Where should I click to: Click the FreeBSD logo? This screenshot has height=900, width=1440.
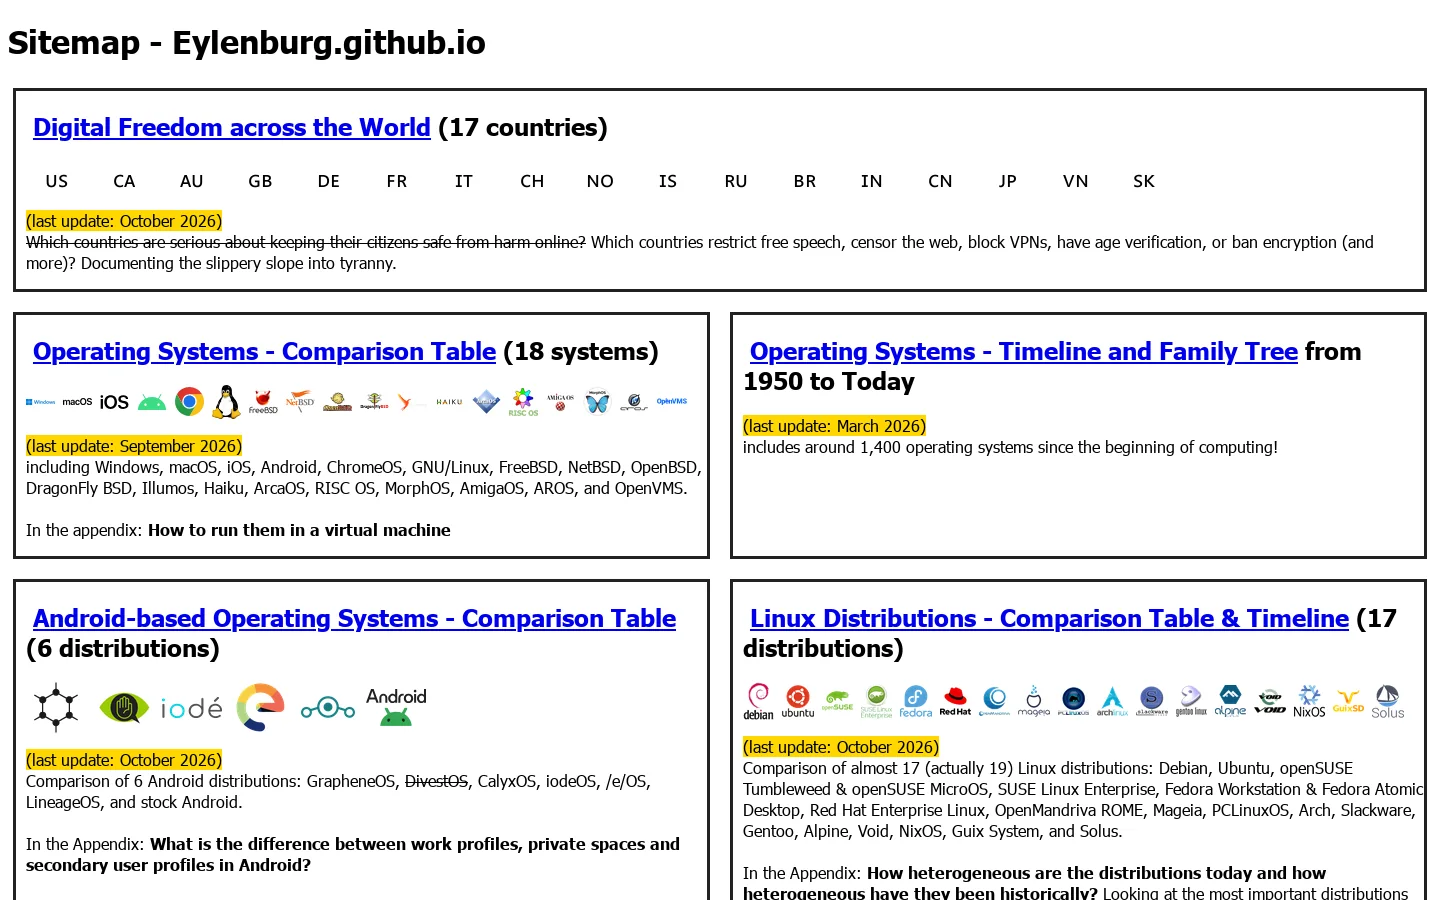pyautogui.click(x=263, y=402)
